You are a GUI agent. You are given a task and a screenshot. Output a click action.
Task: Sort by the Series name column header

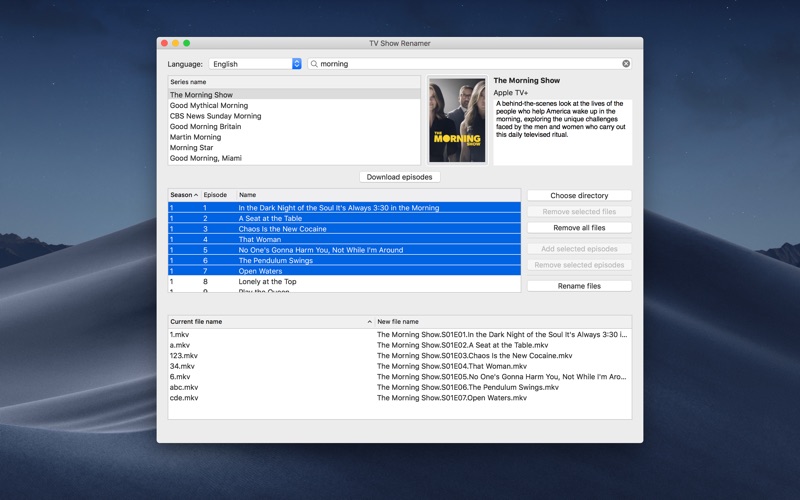[294, 82]
